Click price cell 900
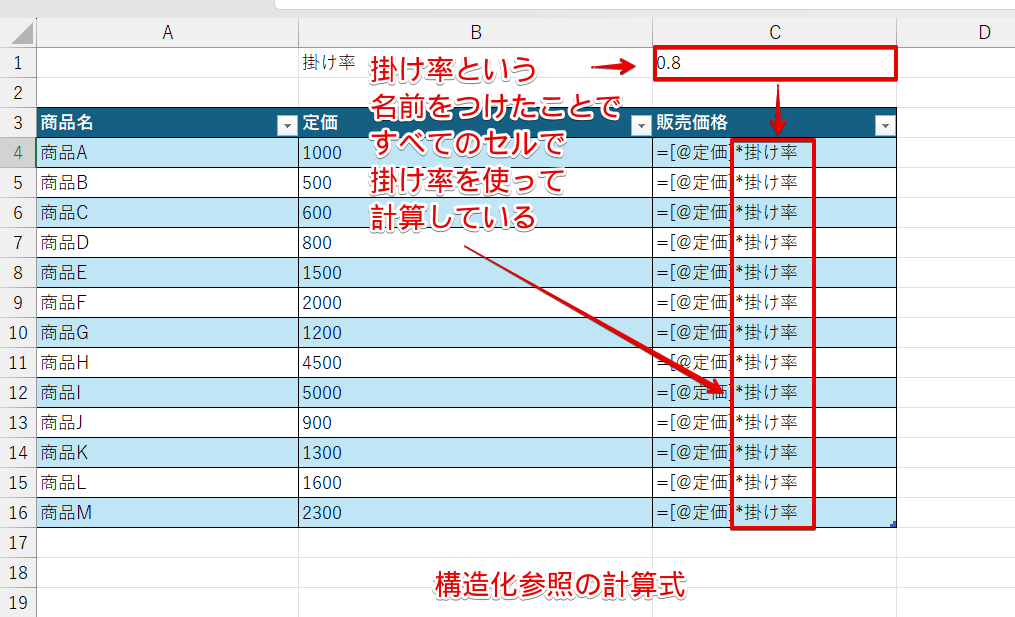1015x617 pixels. click(476, 423)
